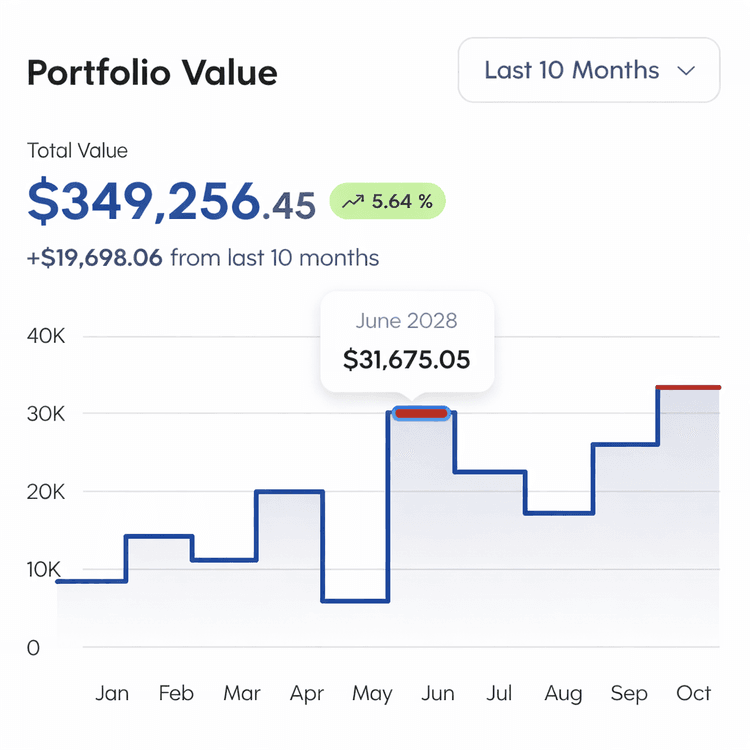Open the Last 10 Months dropdown
This screenshot has height=750, width=750.
588,70
